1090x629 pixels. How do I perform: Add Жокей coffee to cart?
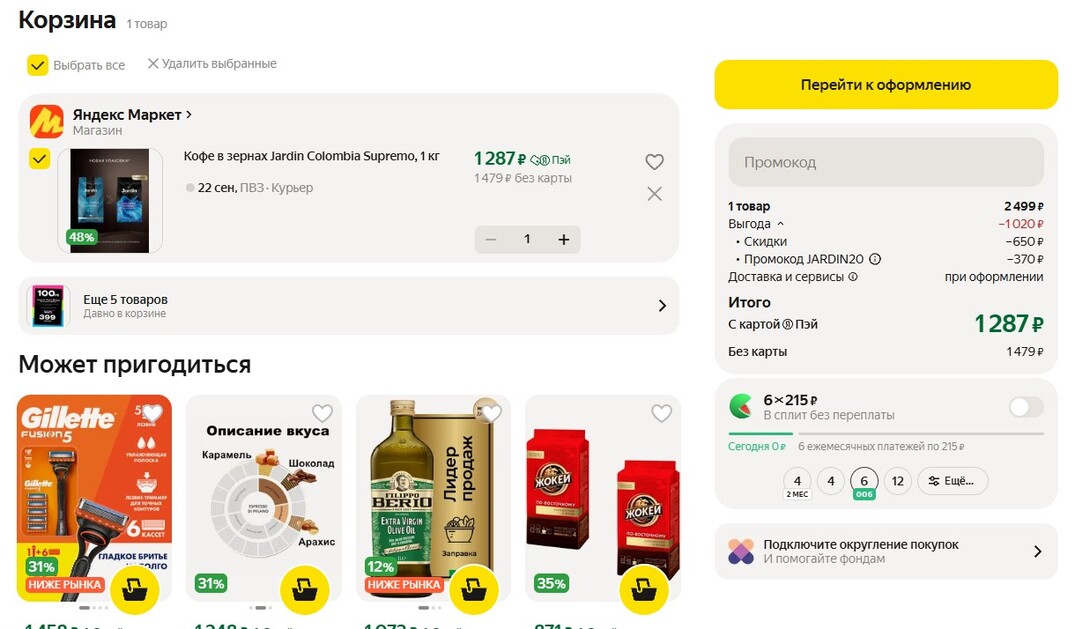pos(643,590)
